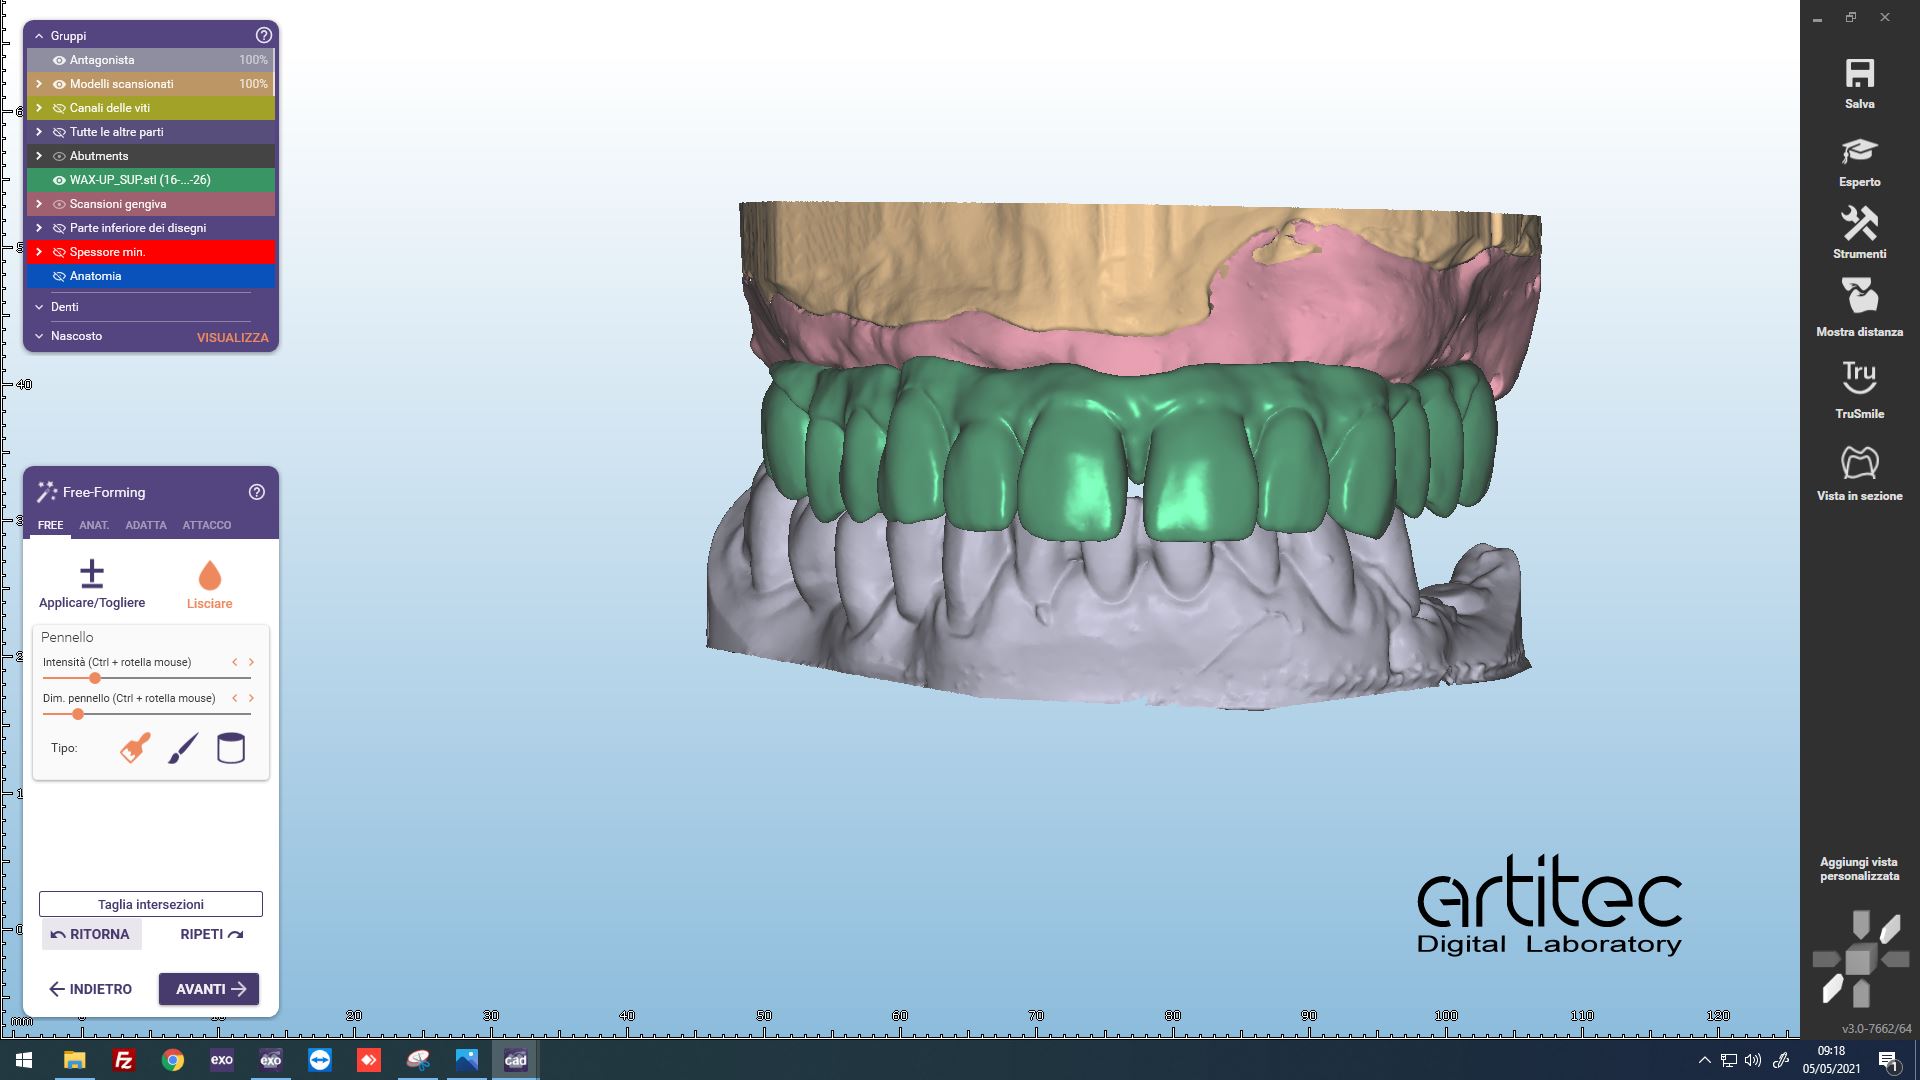Hide the WAX-UP_SUP.stl group
The width and height of the screenshot is (1920, 1080).
coord(59,180)
